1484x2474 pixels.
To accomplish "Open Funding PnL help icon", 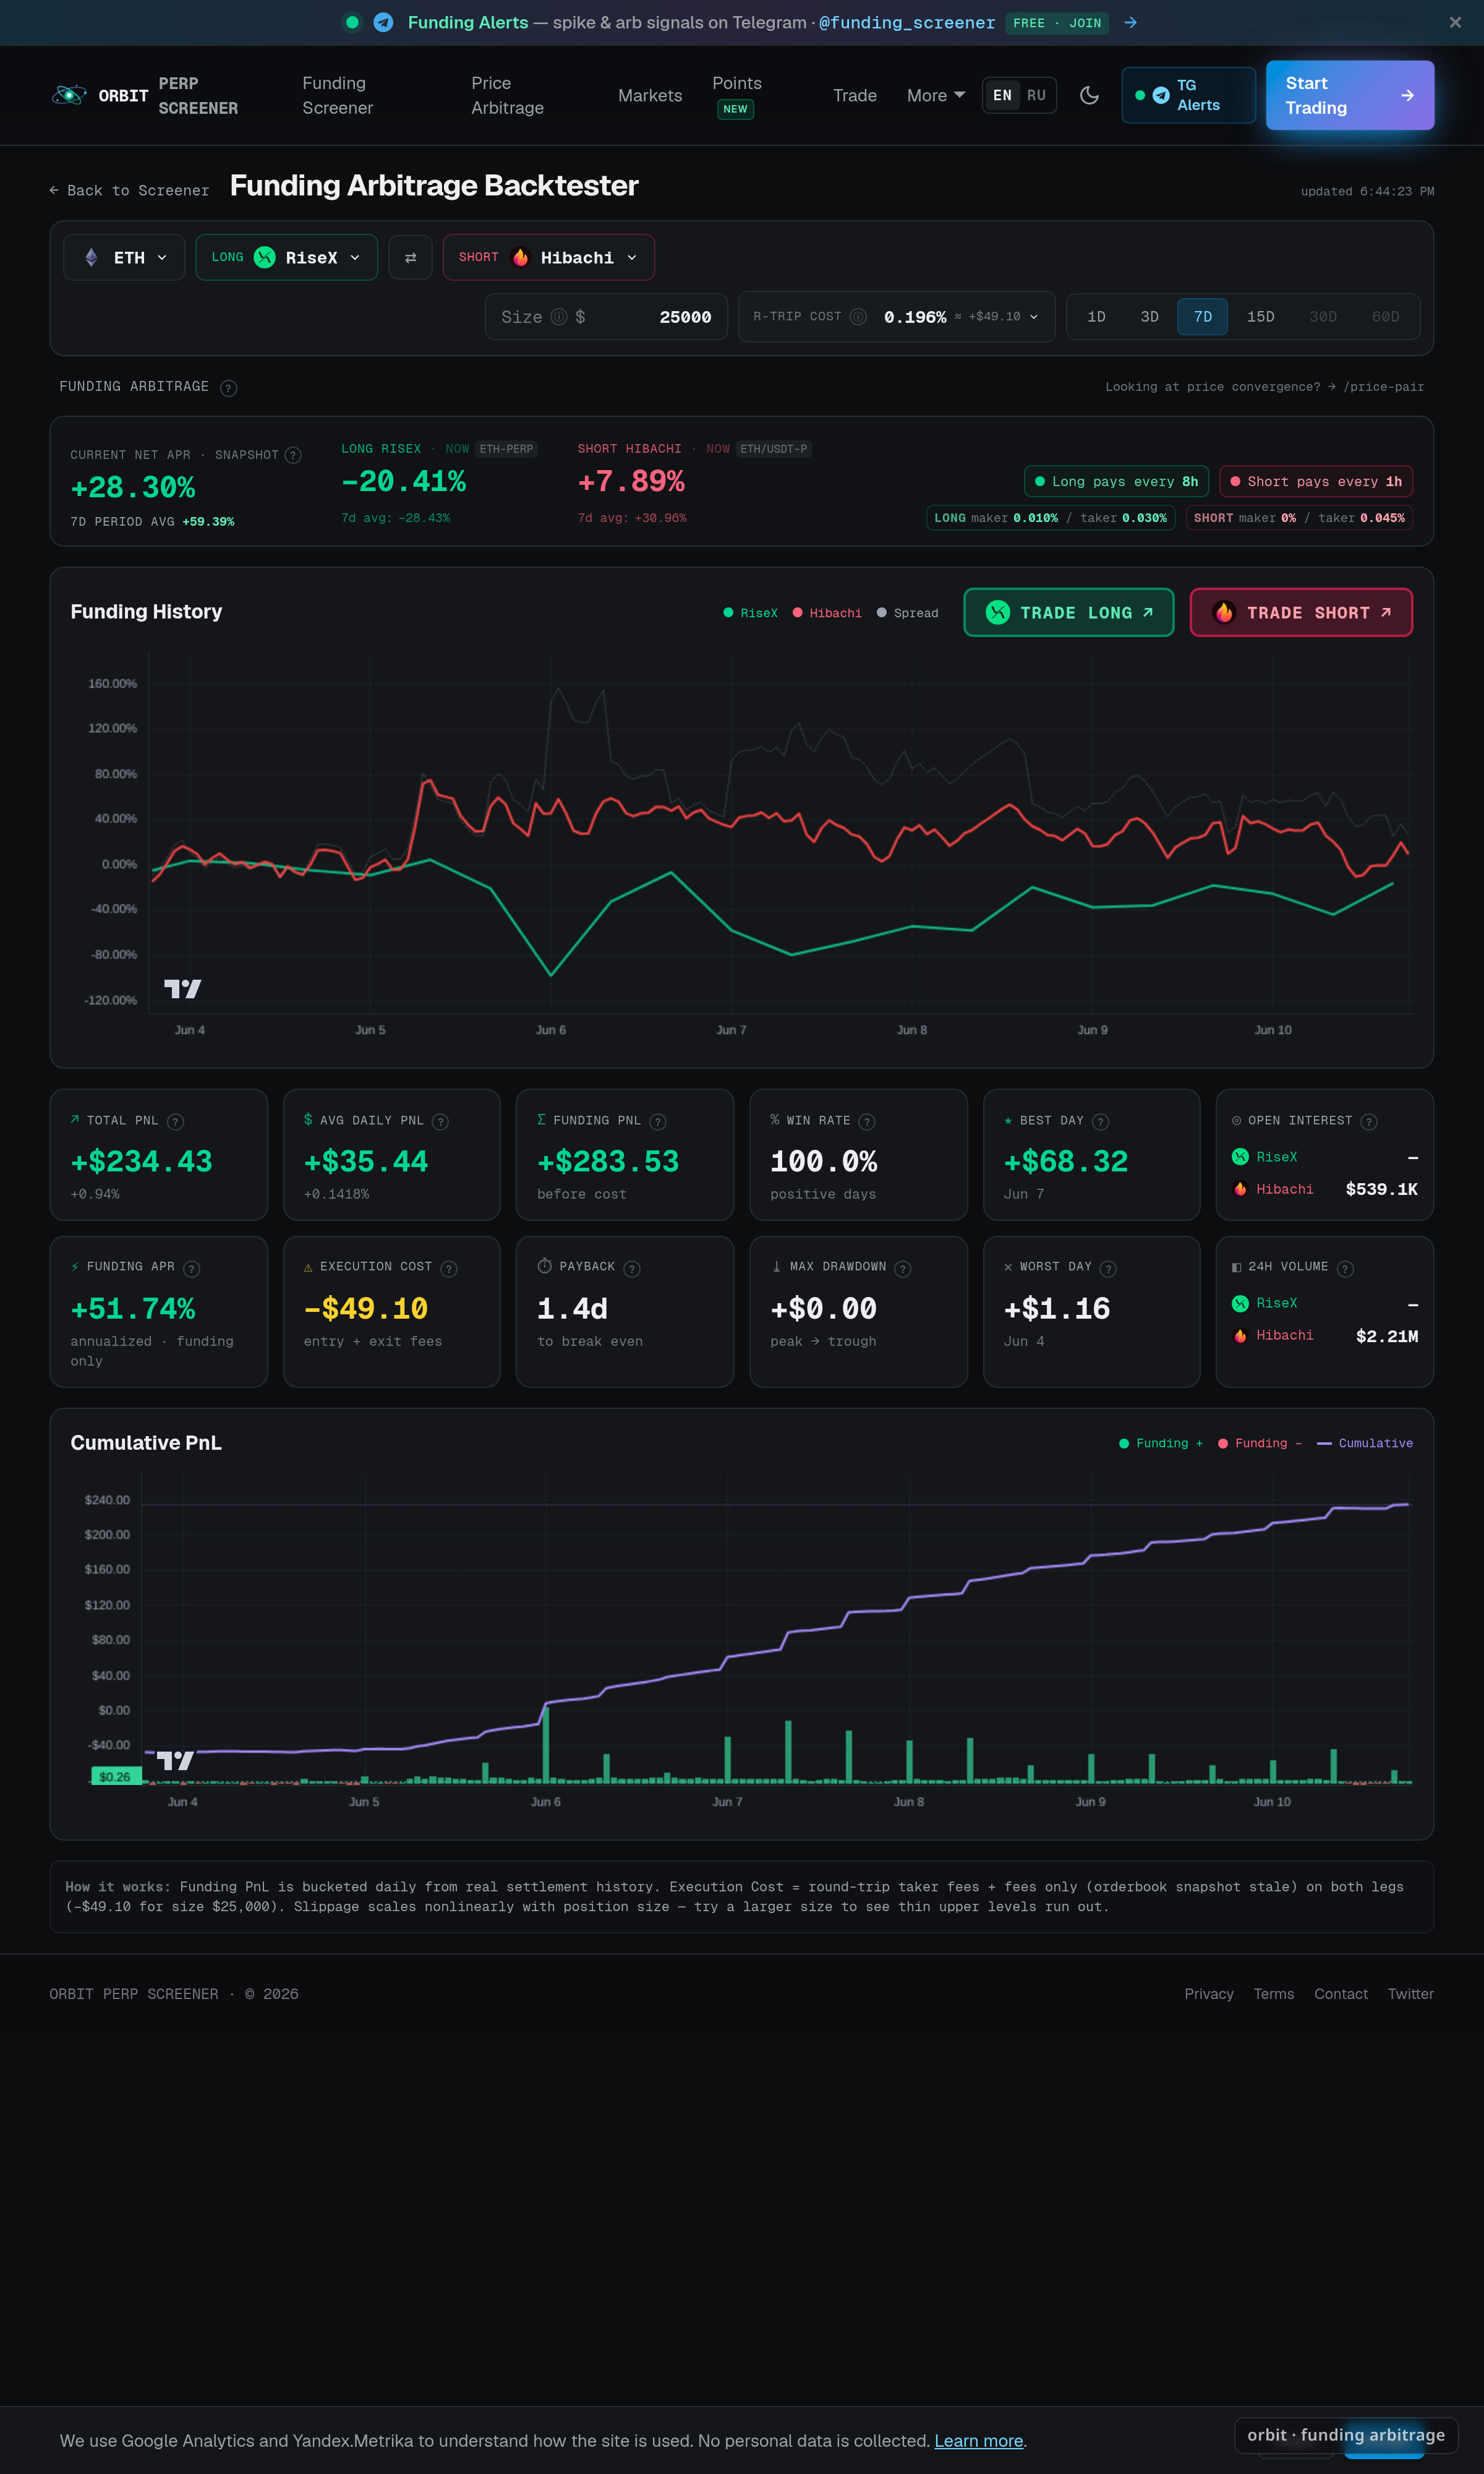I will [x=658, y=1122].
